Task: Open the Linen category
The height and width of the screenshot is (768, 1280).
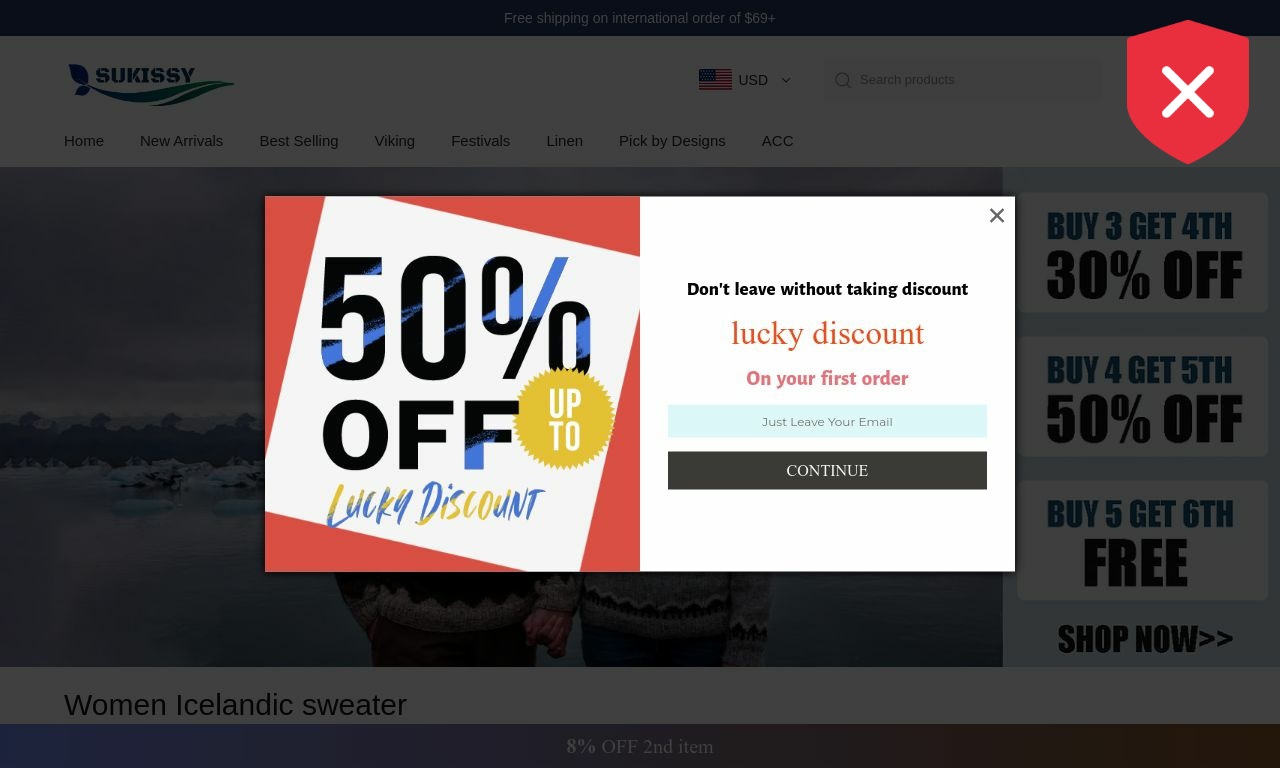Action: coord(564,141)
